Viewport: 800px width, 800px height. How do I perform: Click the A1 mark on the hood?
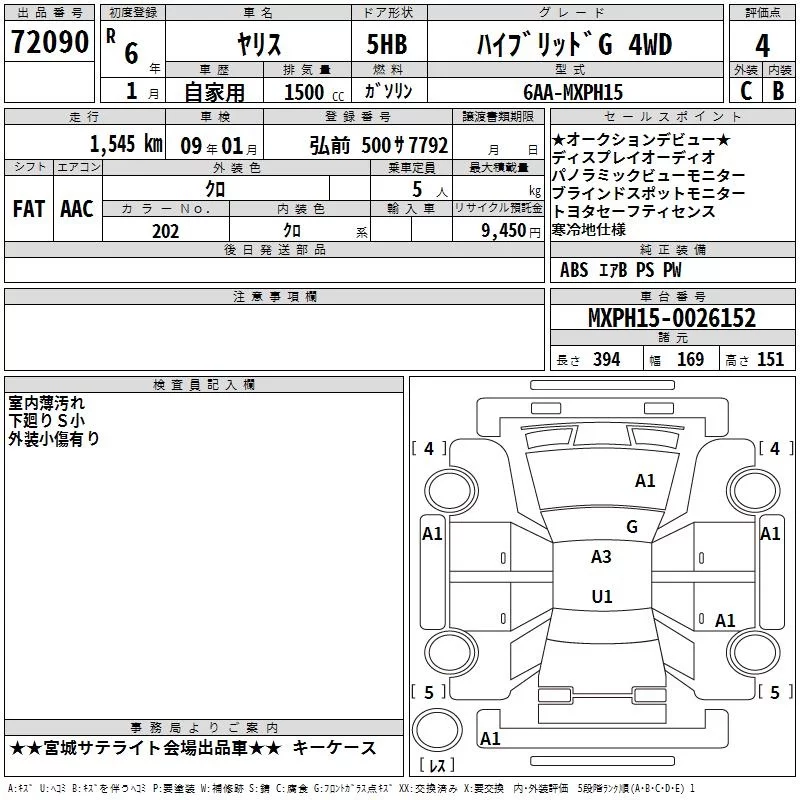pos(645,481)
